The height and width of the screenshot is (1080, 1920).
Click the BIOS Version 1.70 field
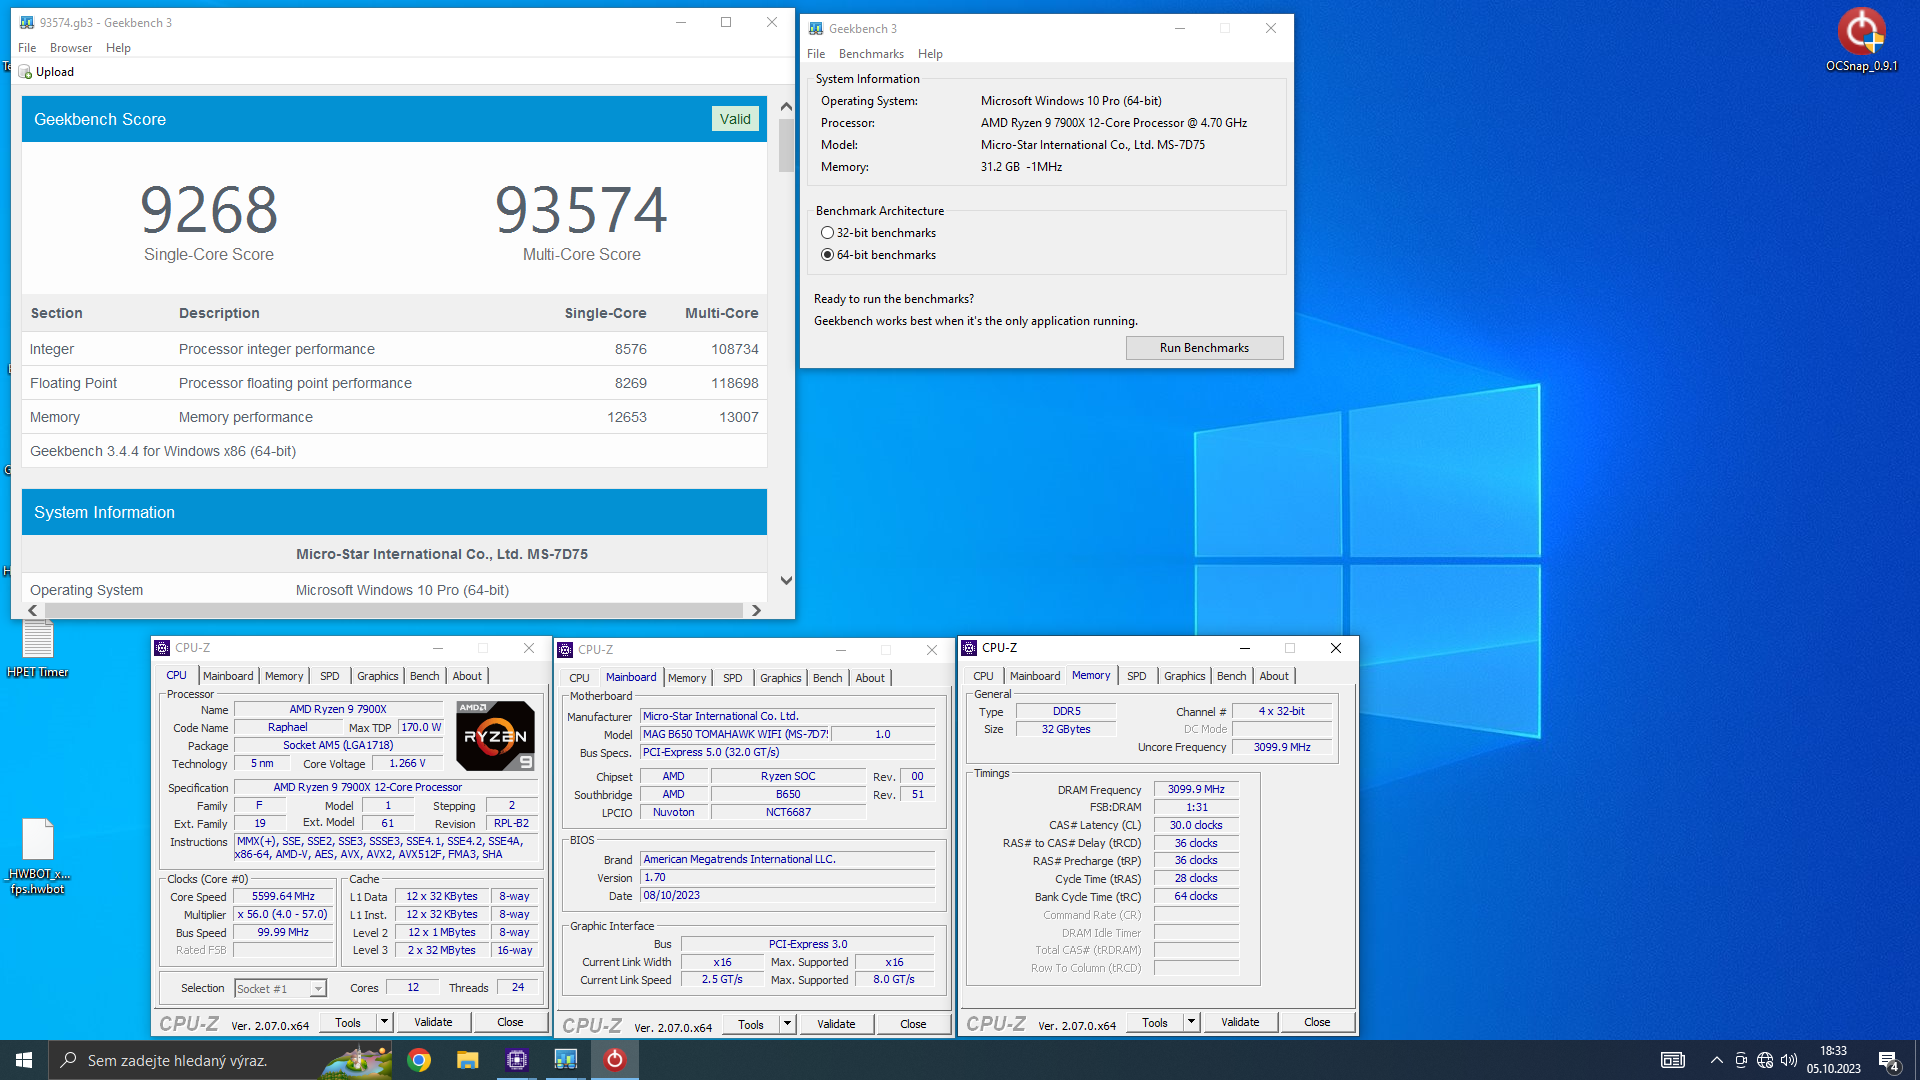click(x=788, y=878)
